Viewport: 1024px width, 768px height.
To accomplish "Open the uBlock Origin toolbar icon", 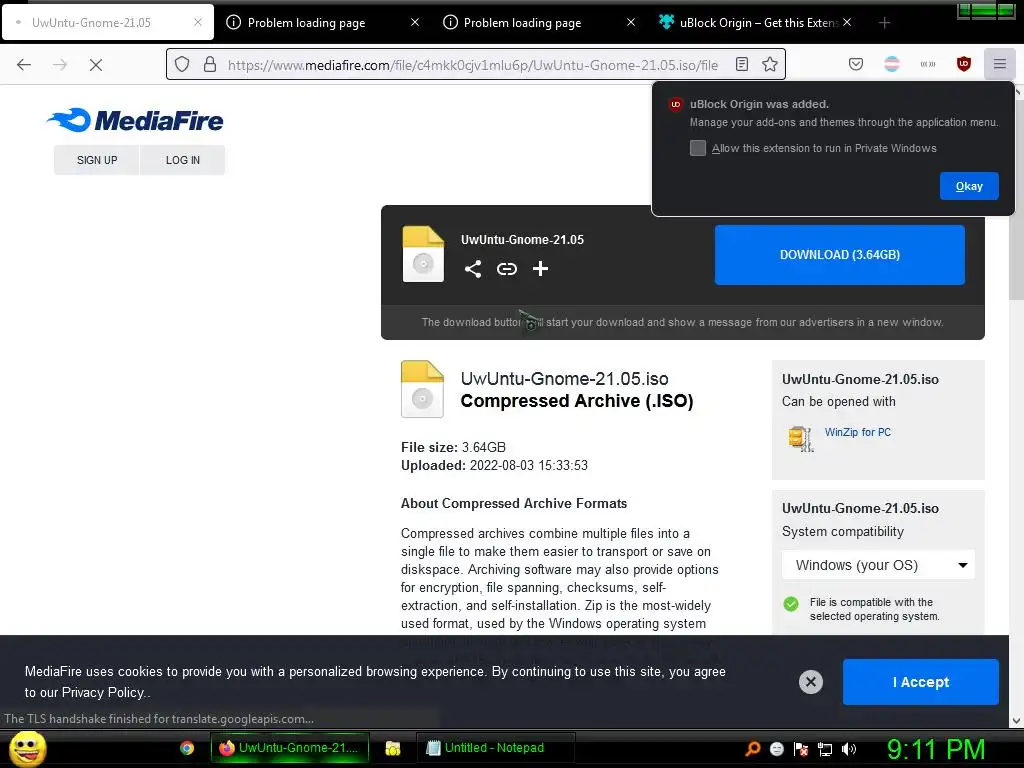I will click(963, 64).
